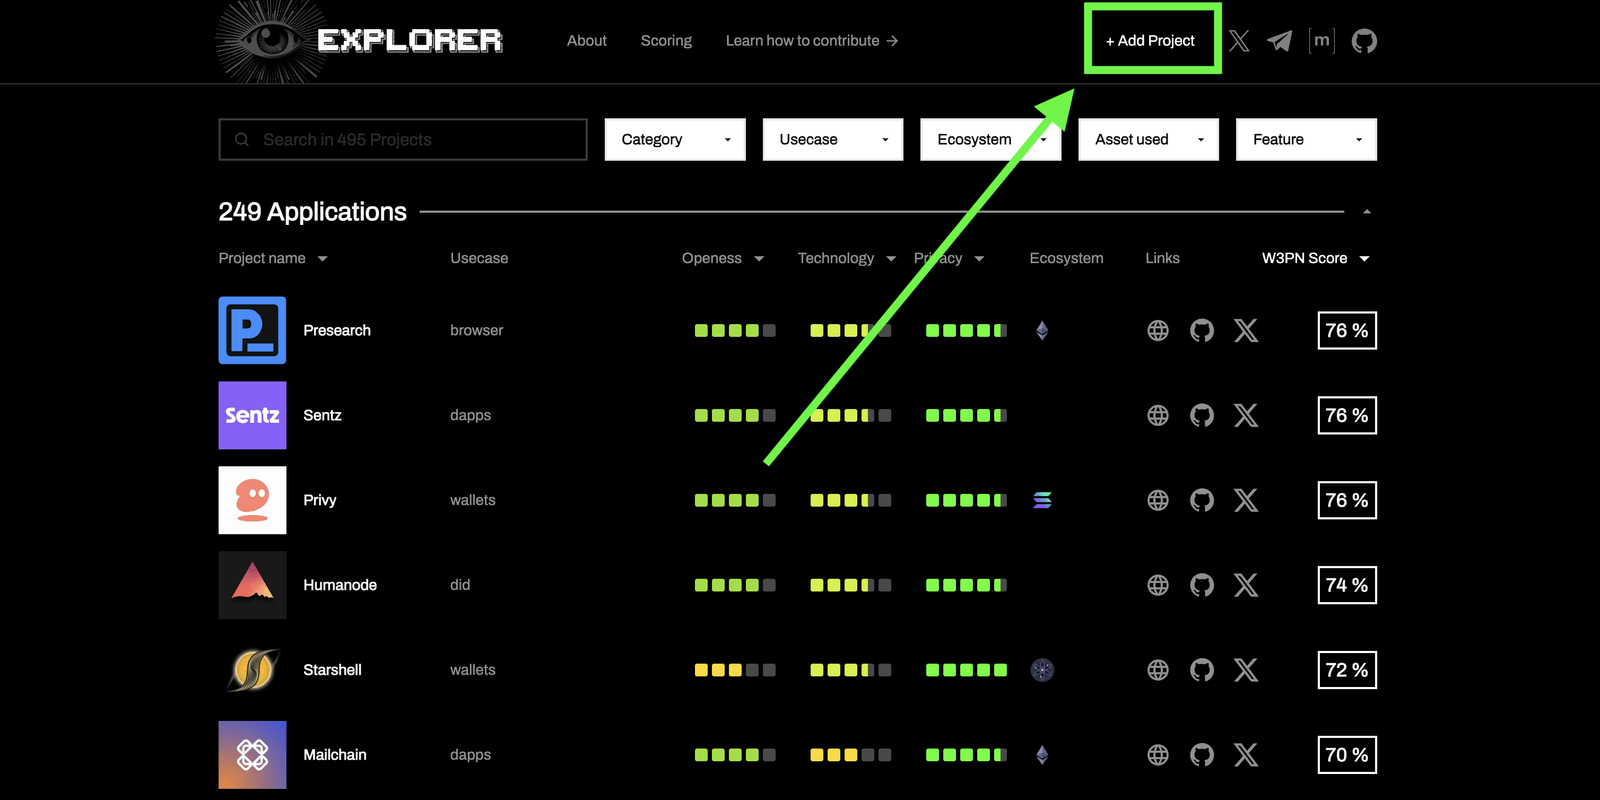The image size is (1600, 800).
Task: Open the Asset used dropdown
Action: coord(1148,140)
